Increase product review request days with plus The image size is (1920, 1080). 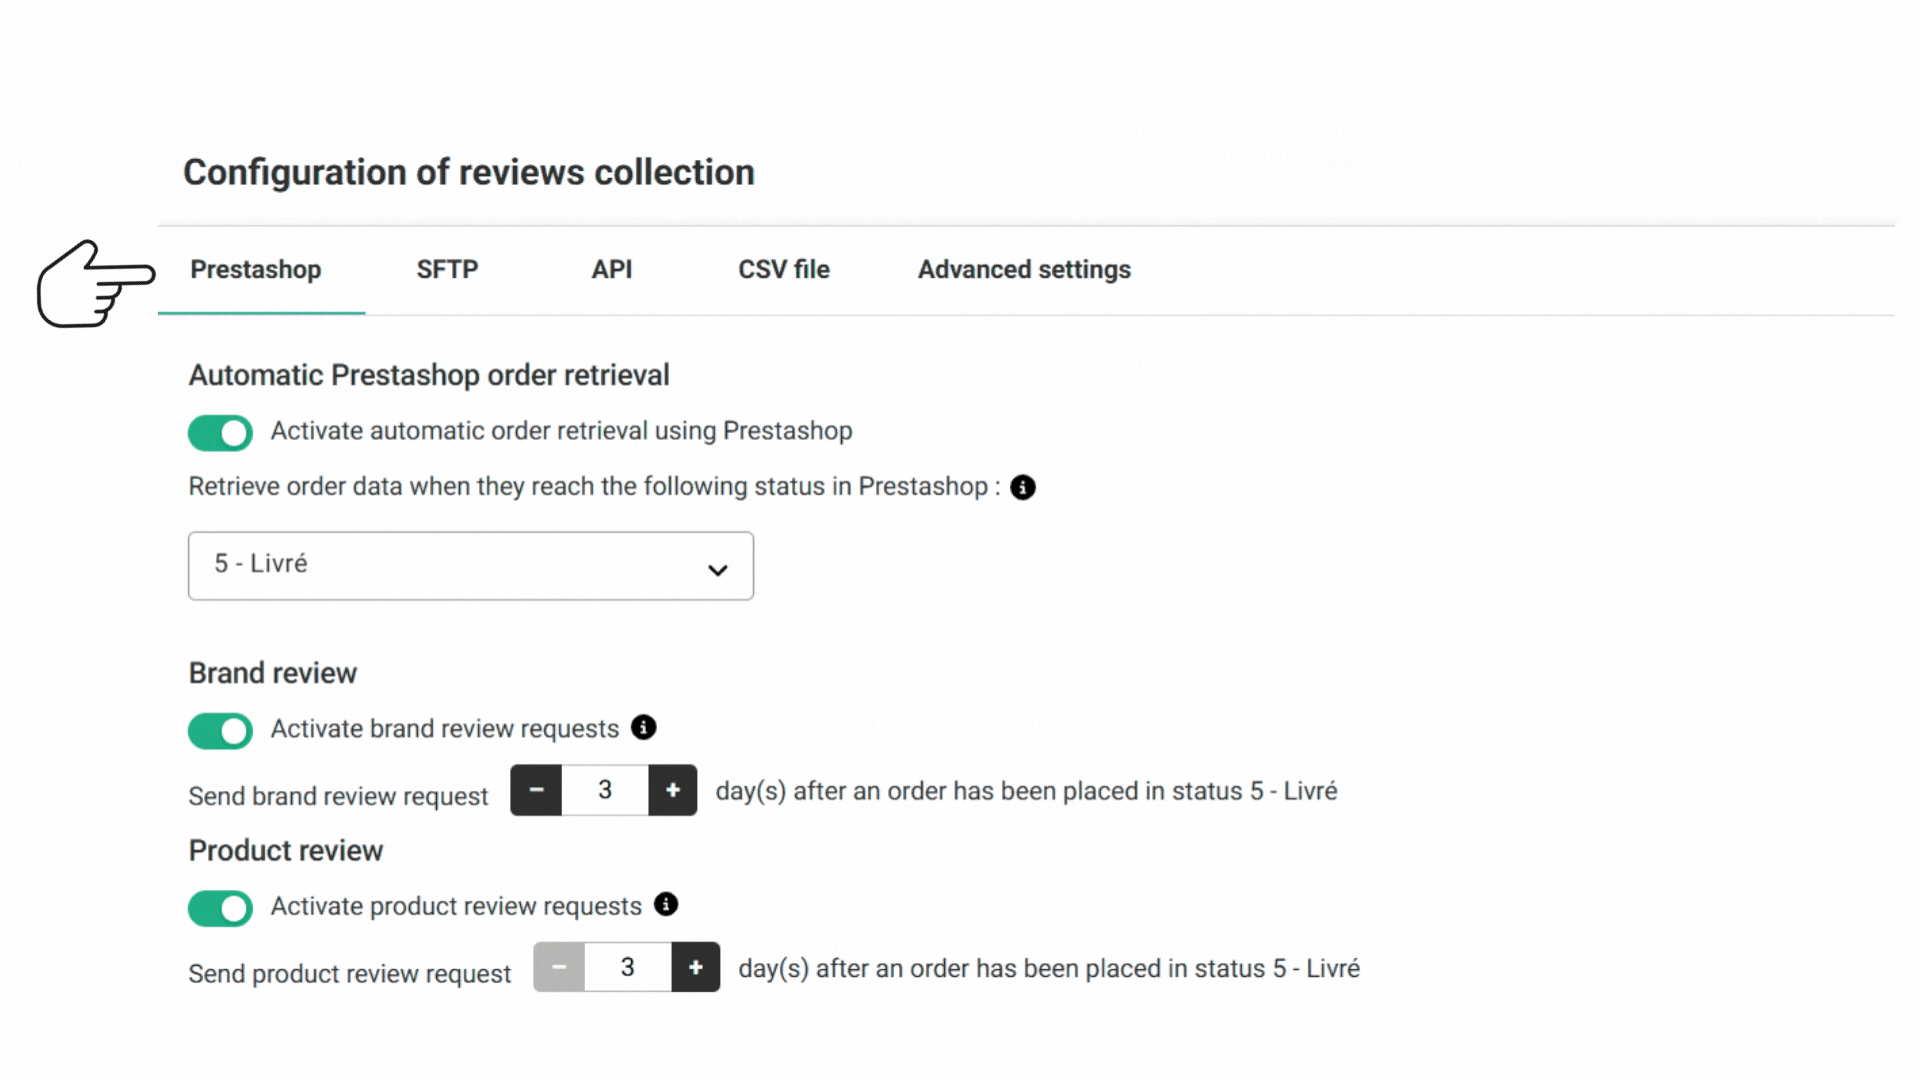click(x=696, y=967)
